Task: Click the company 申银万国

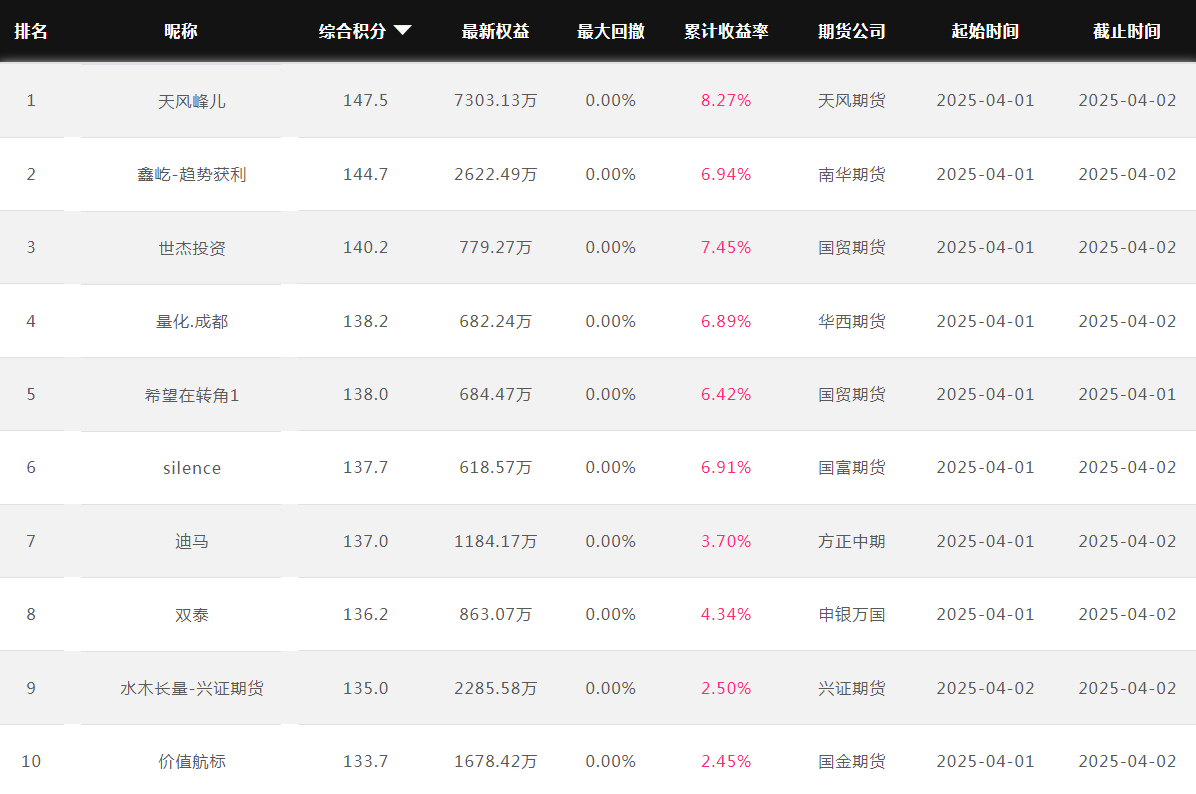Action: pos(852,615)
